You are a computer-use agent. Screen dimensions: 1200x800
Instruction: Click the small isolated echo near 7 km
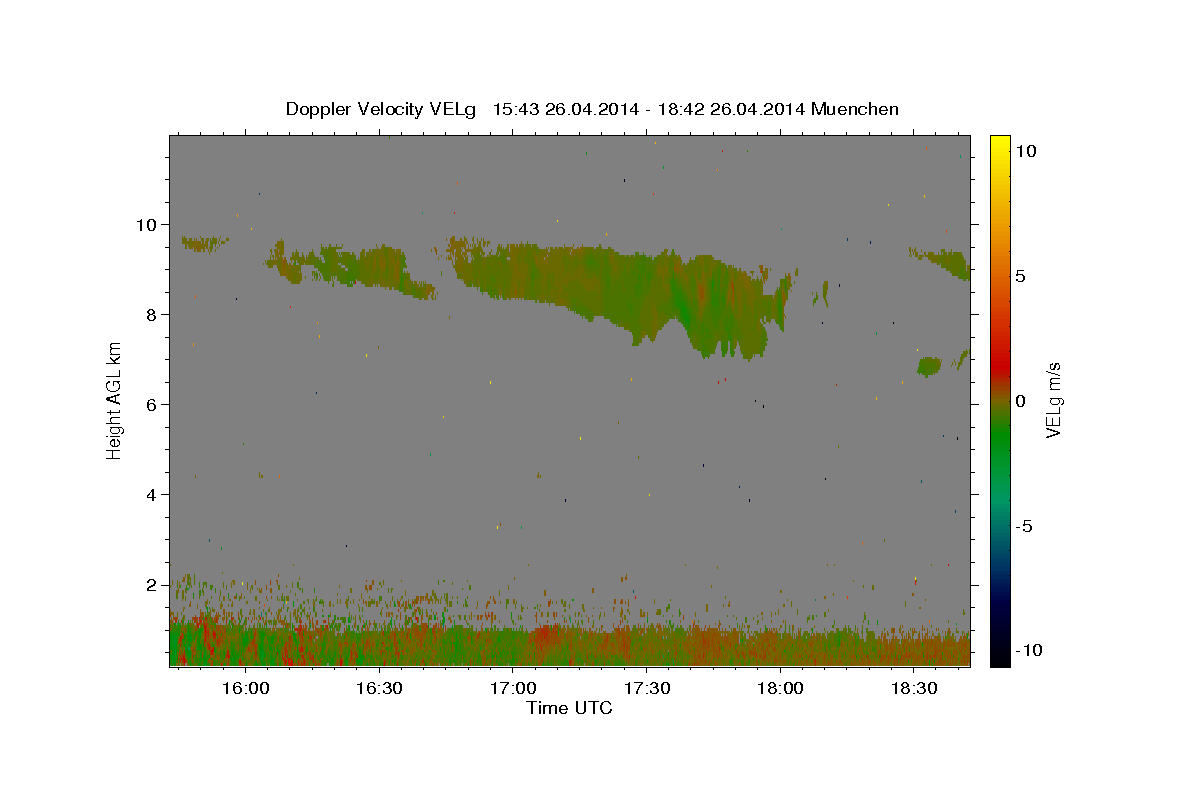click(929, 366)
